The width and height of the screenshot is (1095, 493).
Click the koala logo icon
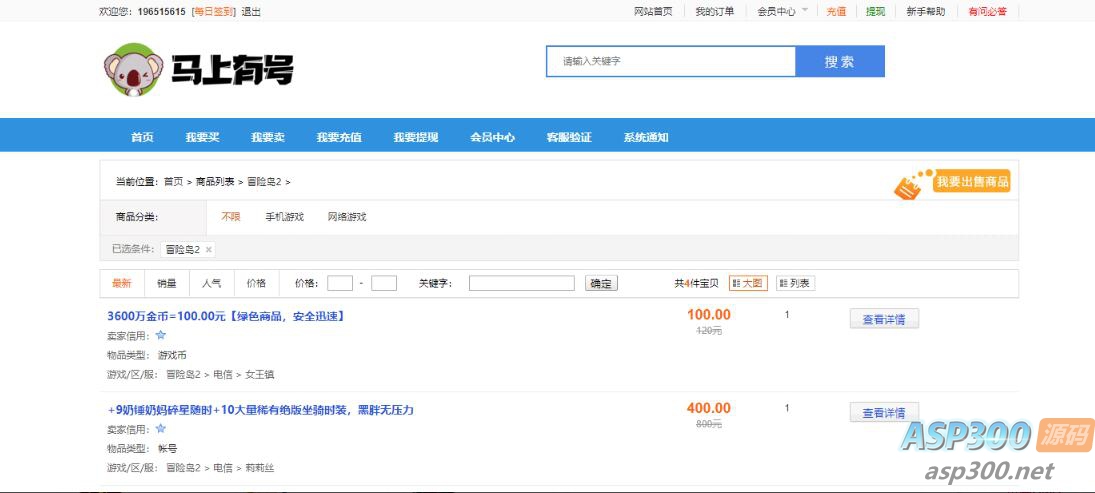click(133, 69)
